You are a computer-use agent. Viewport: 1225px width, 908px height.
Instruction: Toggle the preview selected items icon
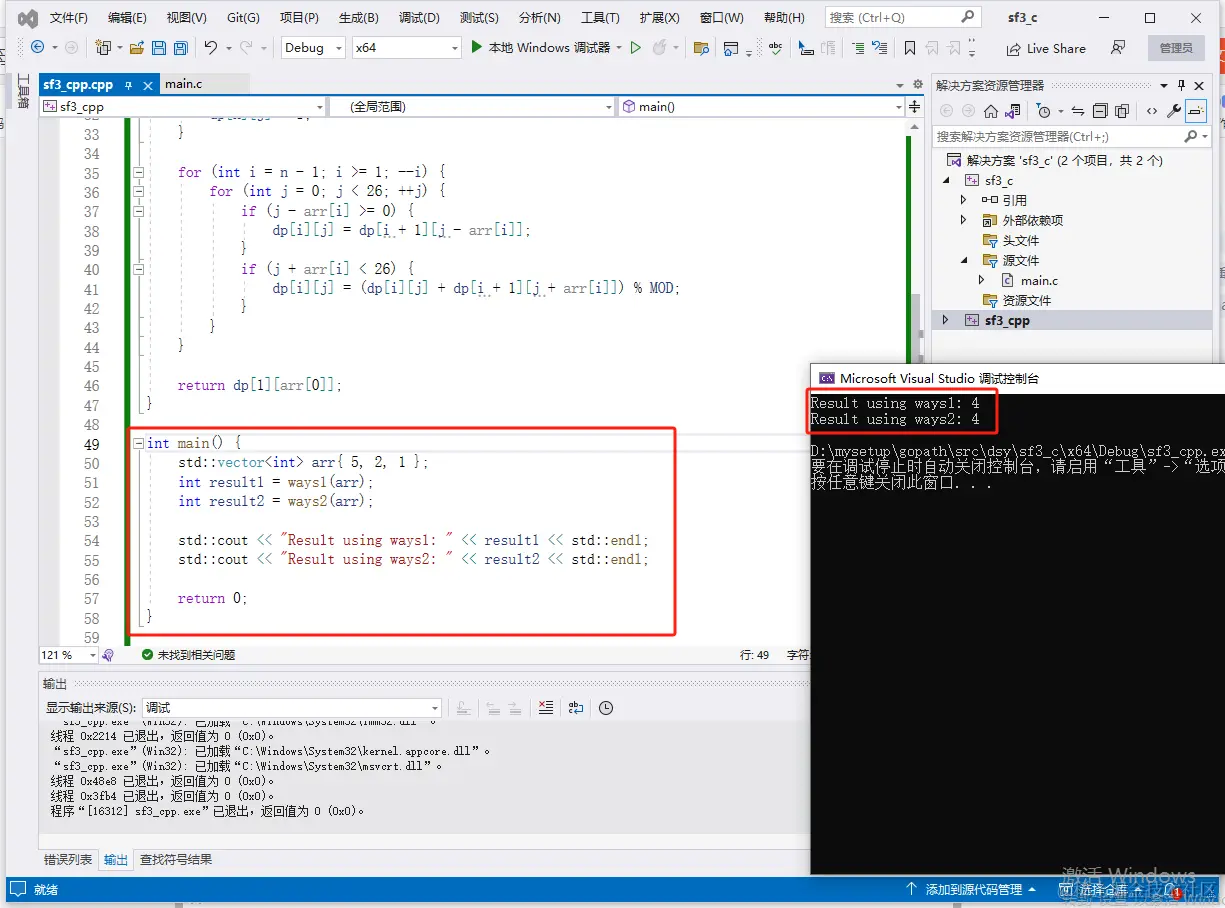1197,111
